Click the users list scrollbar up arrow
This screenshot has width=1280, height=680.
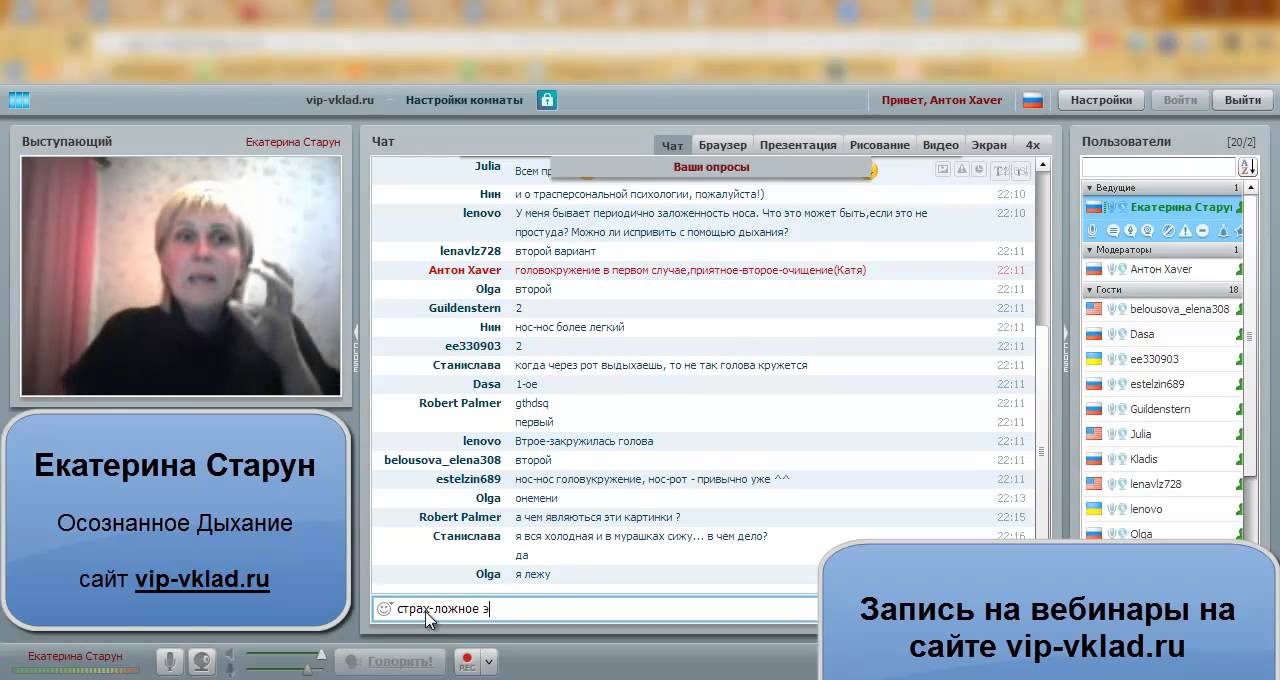click(1251, 188)
